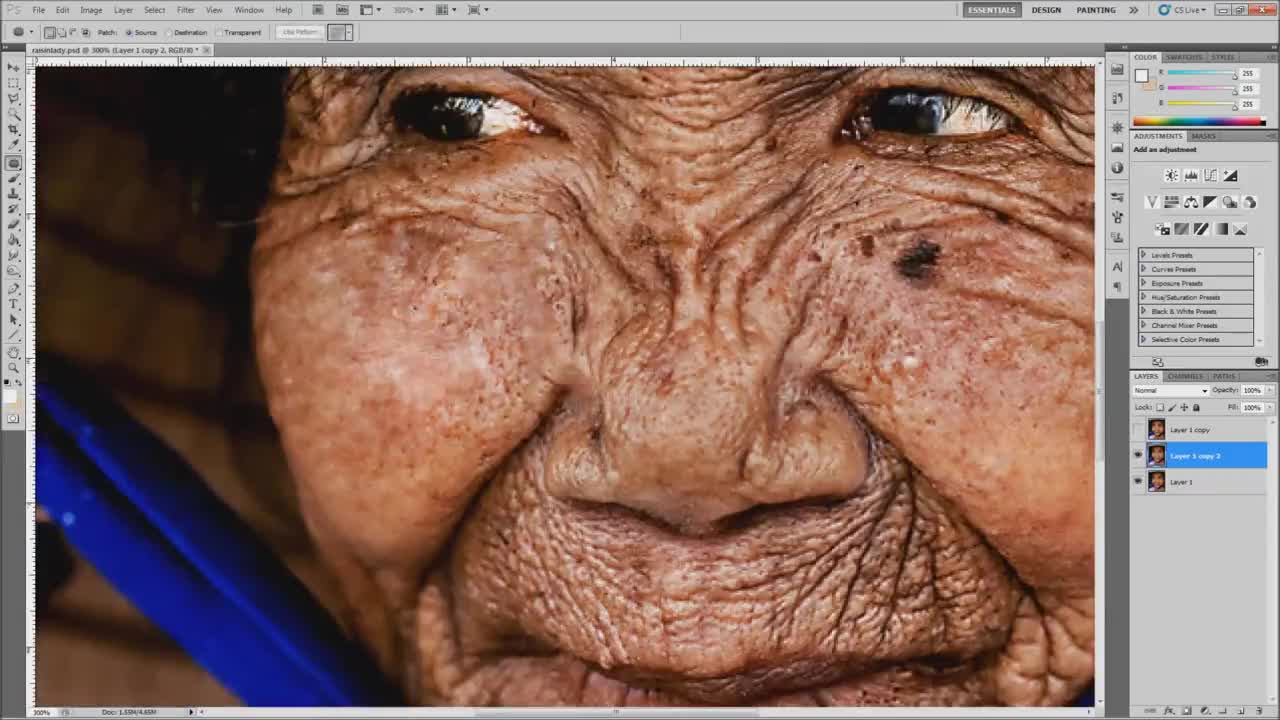The image size is (1280, 720).
Task: Add a Brightness/Contrast adjustment
Action: click(x=1171, y=176)
